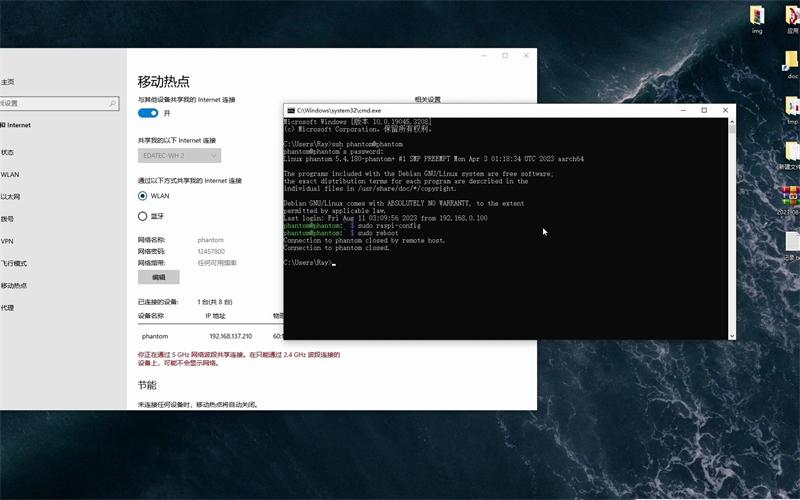
Task: Open the img folder on desktop
Action: click(x=757, y=17)
